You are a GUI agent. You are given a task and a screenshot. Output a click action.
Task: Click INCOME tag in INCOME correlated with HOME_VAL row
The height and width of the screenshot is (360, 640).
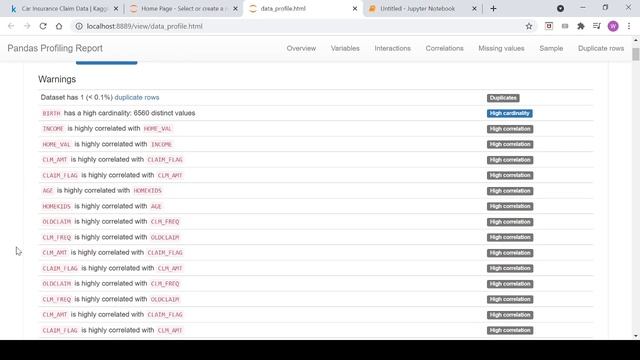53,129
